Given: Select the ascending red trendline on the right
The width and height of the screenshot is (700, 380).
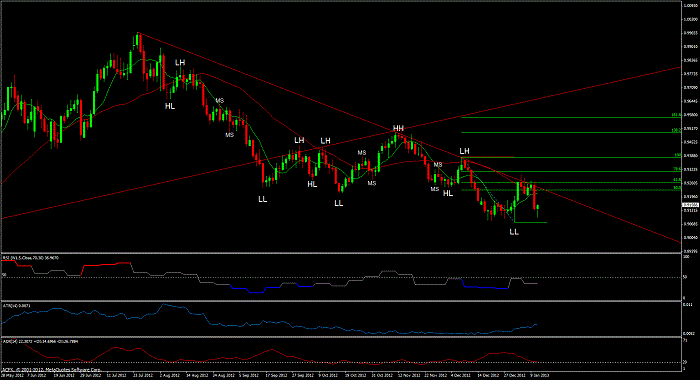Looking at the screenshot, I should click(x=580, y=90).
